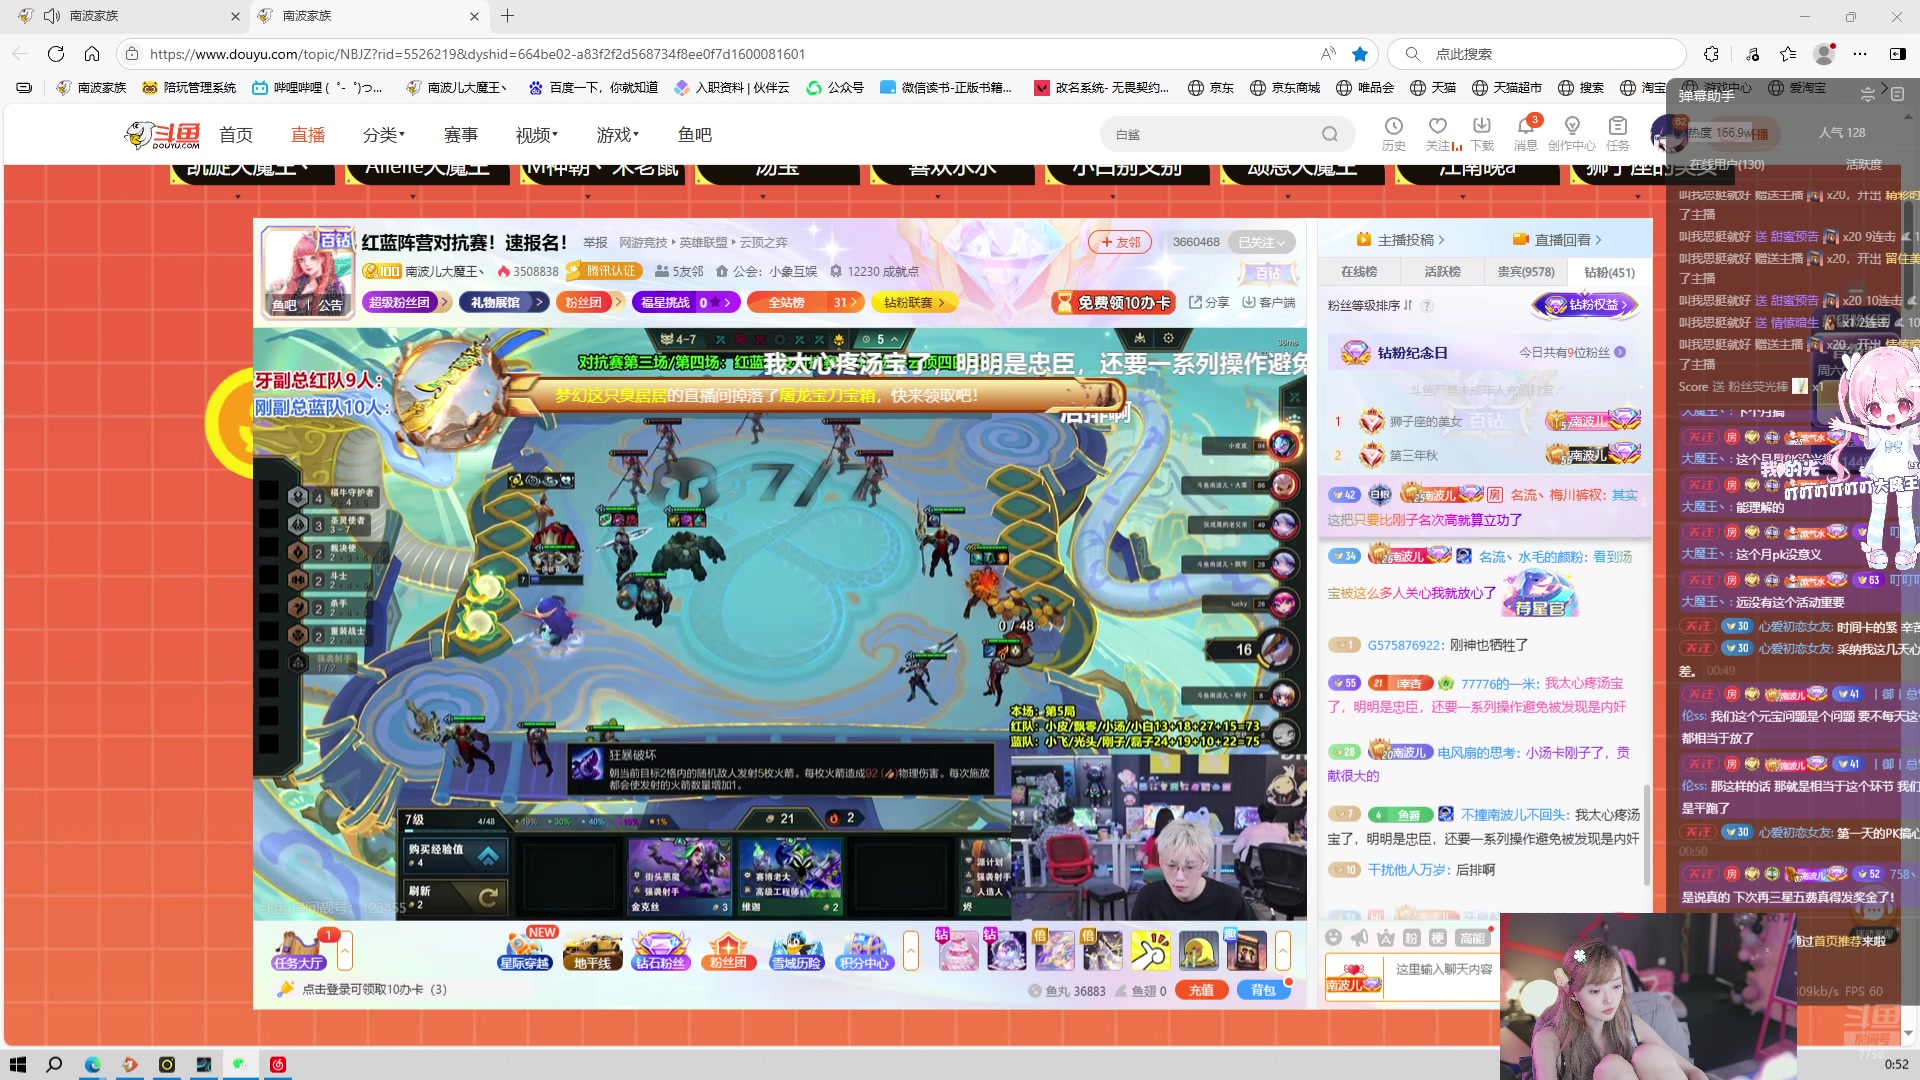
Task: Go to 首页 in top navigation
Action: click(236, 134)
